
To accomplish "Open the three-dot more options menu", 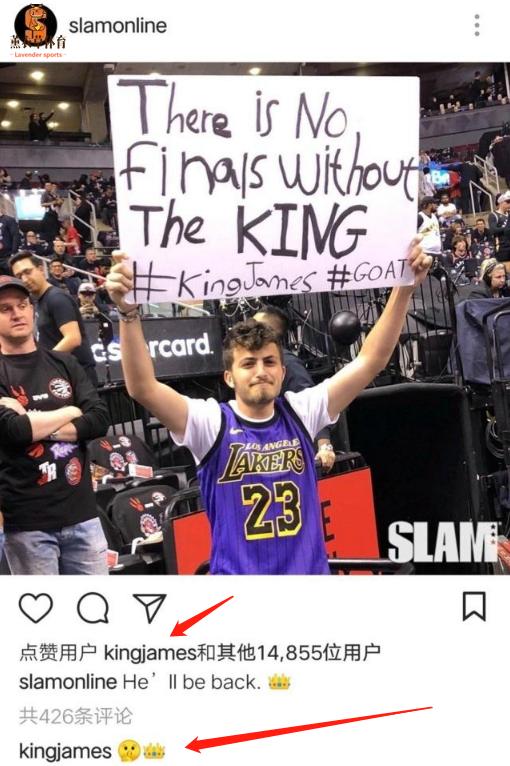I will pyautogui.click(x=477, y=25).
